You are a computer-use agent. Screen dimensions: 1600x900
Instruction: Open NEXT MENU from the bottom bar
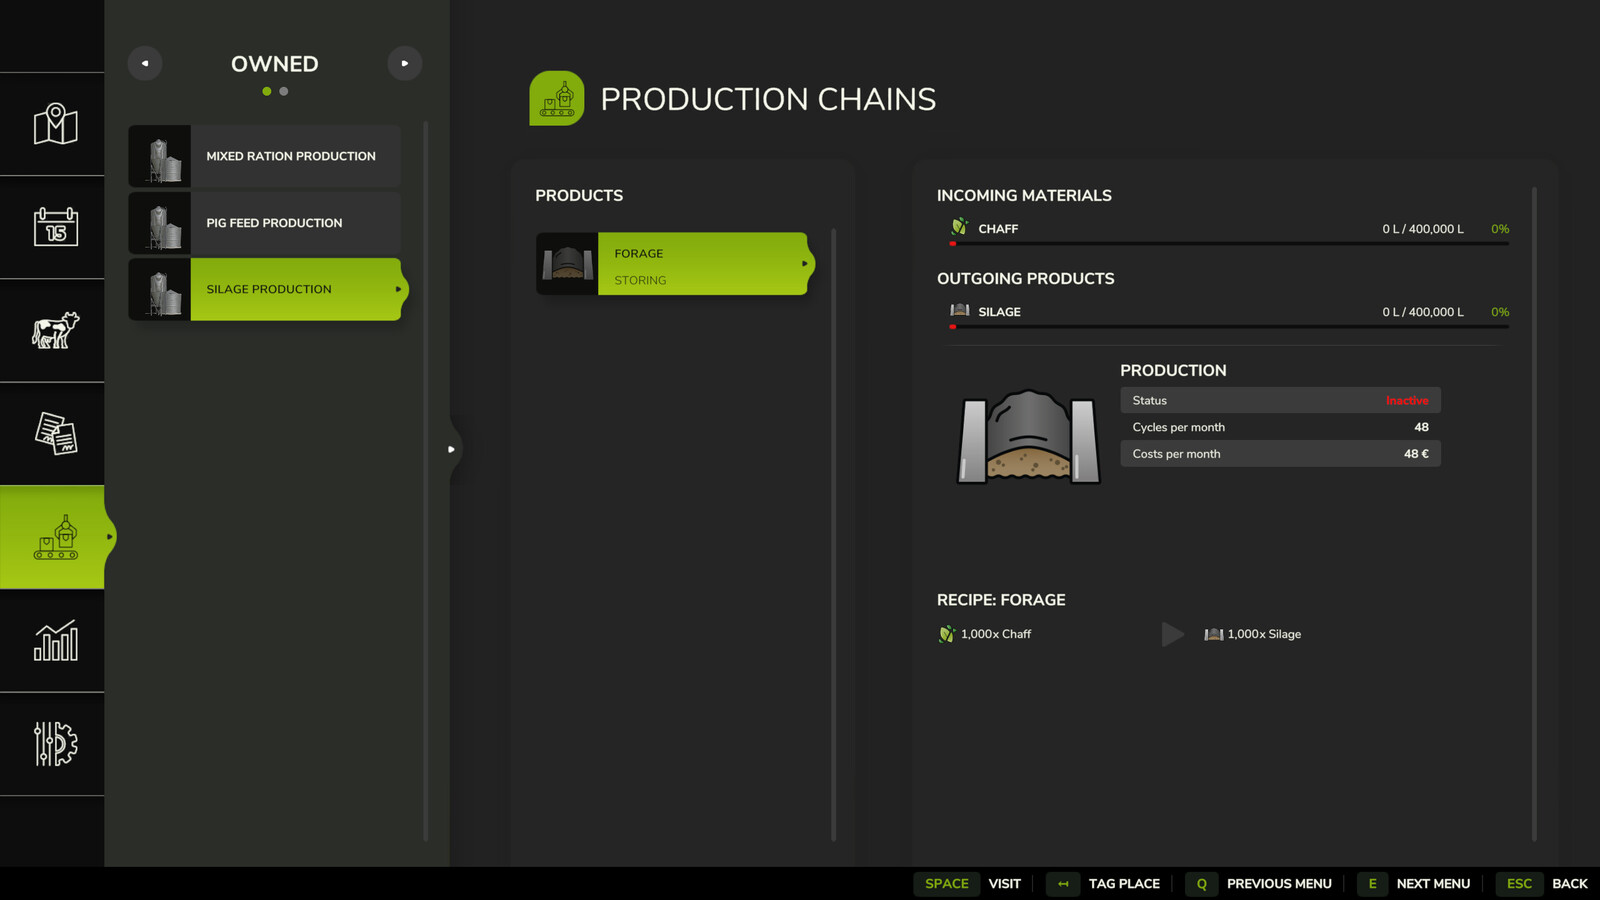click(x=1434, y=884)
